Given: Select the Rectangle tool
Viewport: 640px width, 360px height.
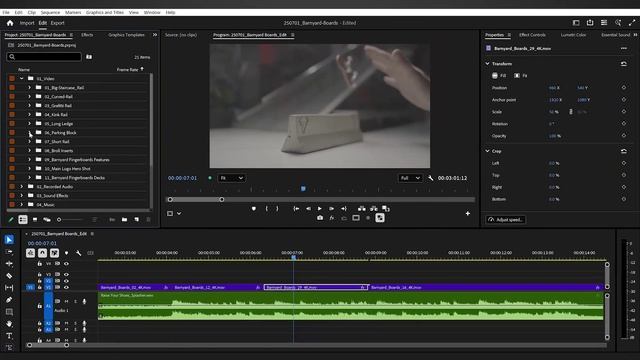Looking at the screenshot, I should click(9, 312).
